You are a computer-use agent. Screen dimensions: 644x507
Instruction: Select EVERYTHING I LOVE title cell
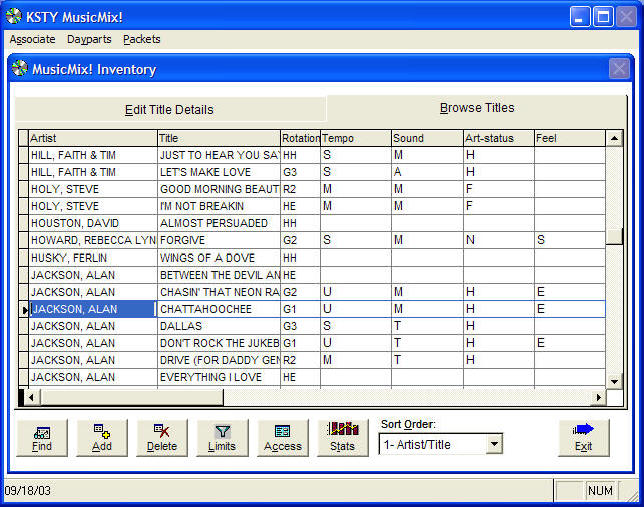[219, 377]
